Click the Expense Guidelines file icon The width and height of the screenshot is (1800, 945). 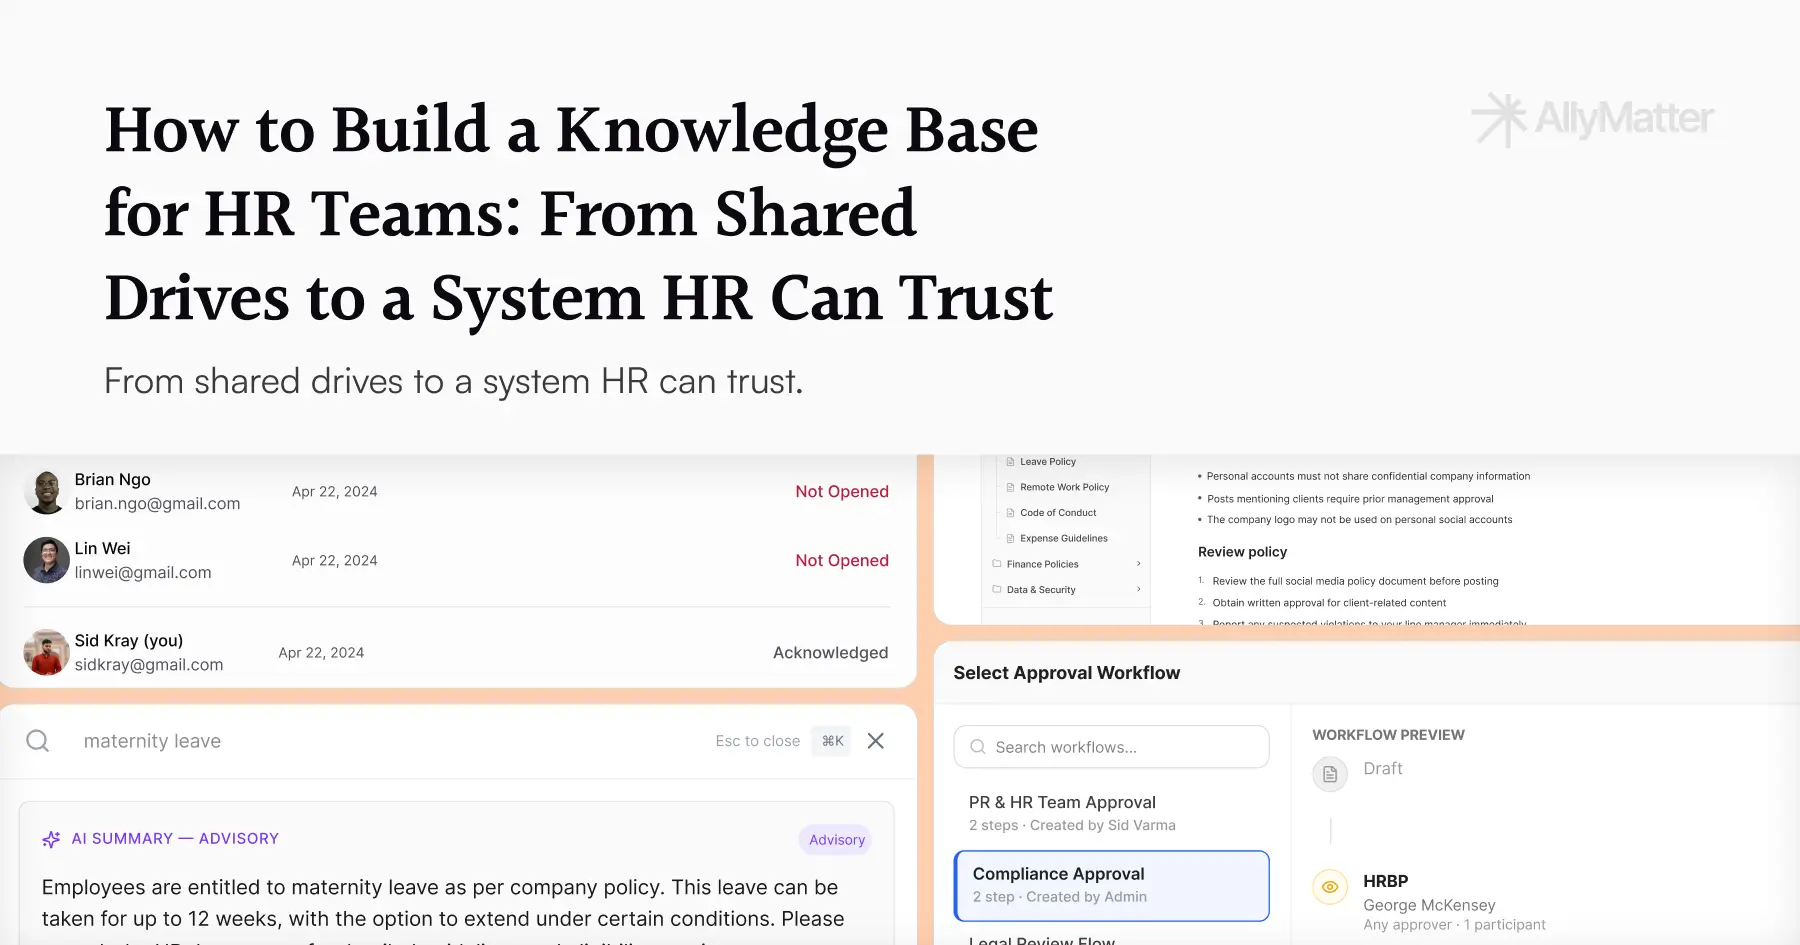1010,538
